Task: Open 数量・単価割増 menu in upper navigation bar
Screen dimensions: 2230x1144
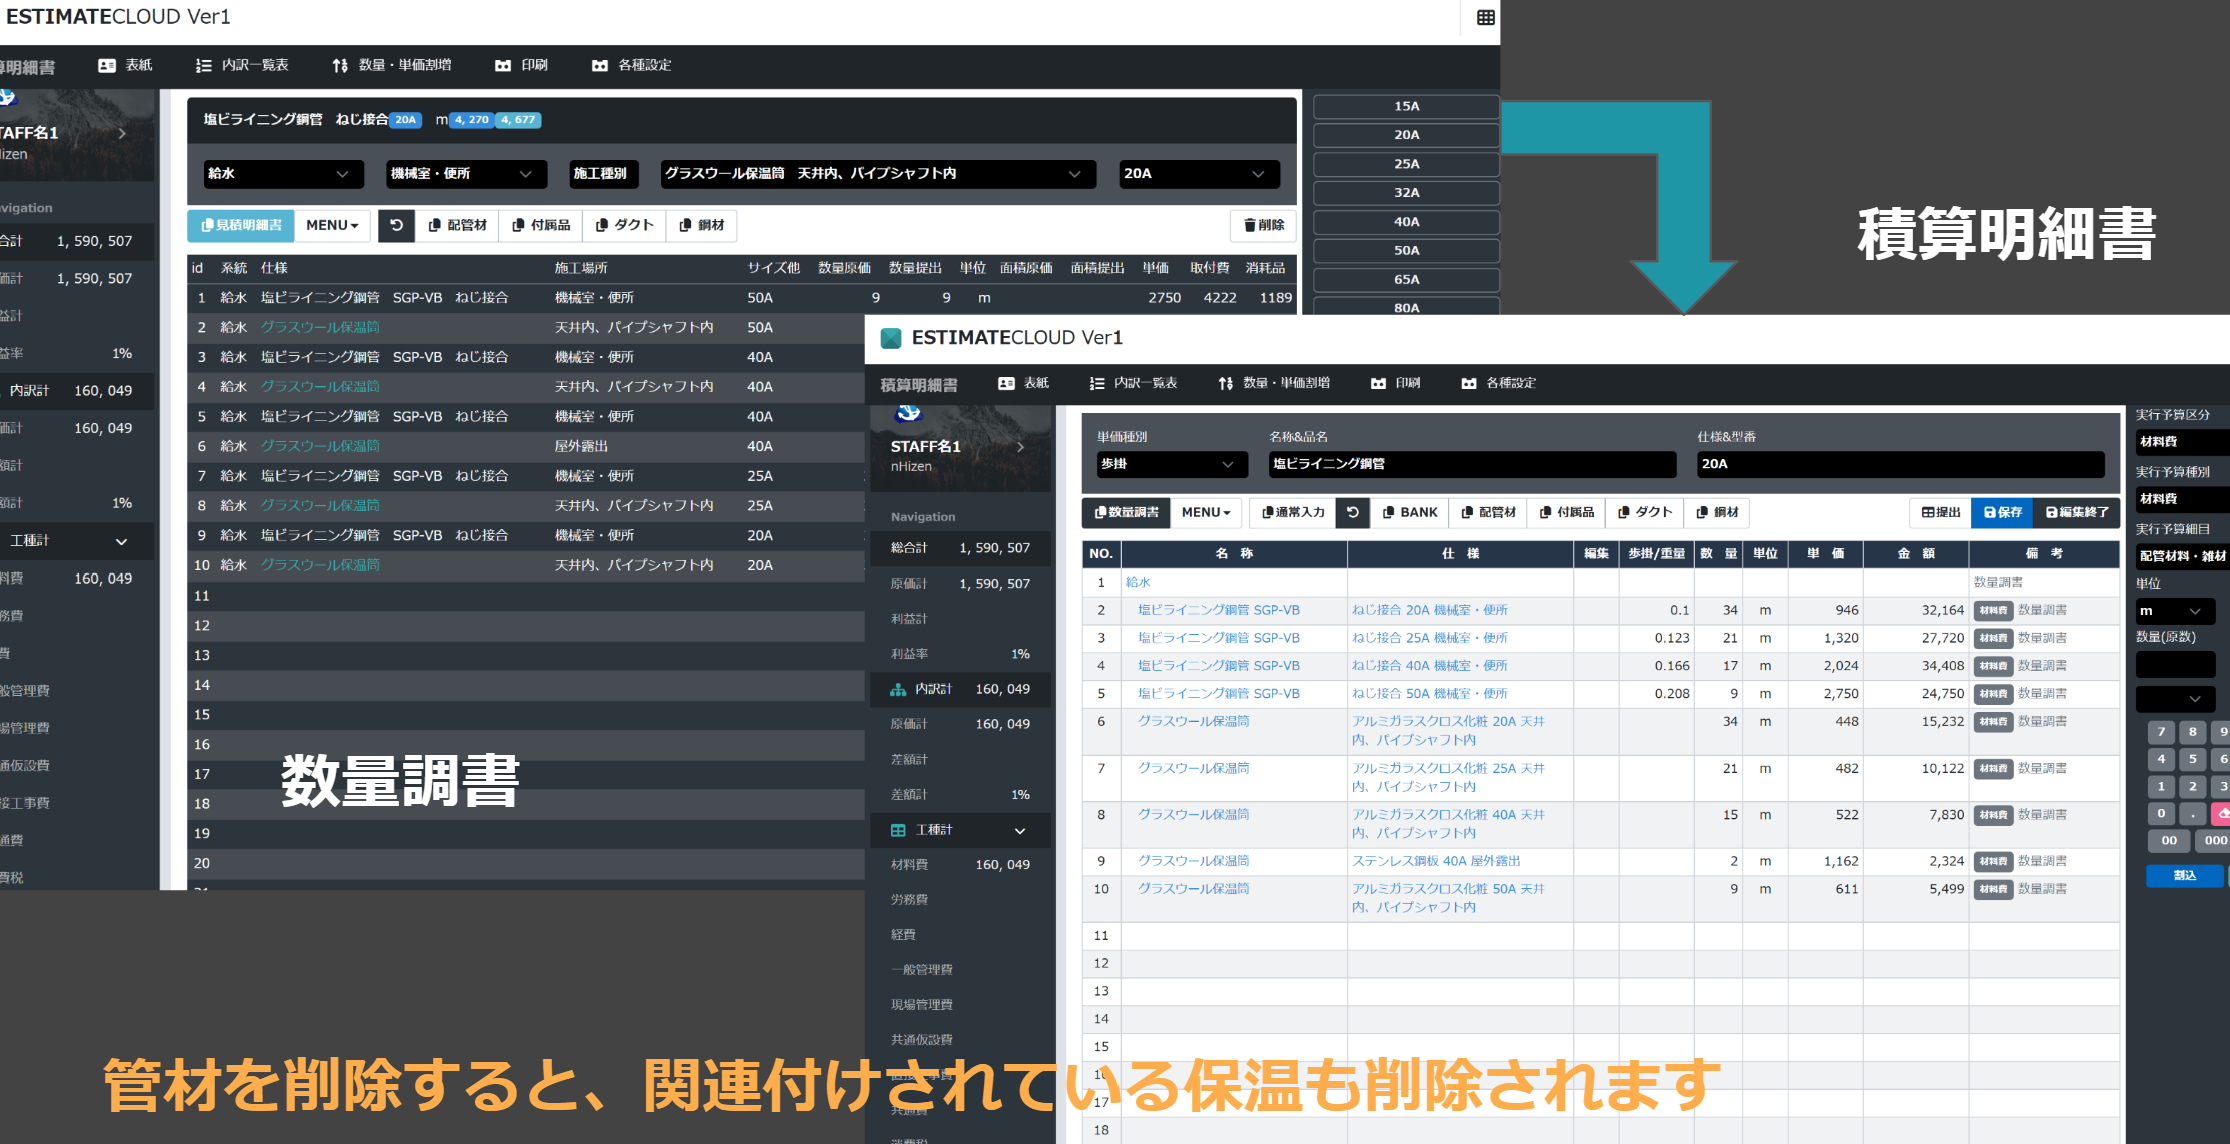Action: pyautogui.click(x=391, y=65)
